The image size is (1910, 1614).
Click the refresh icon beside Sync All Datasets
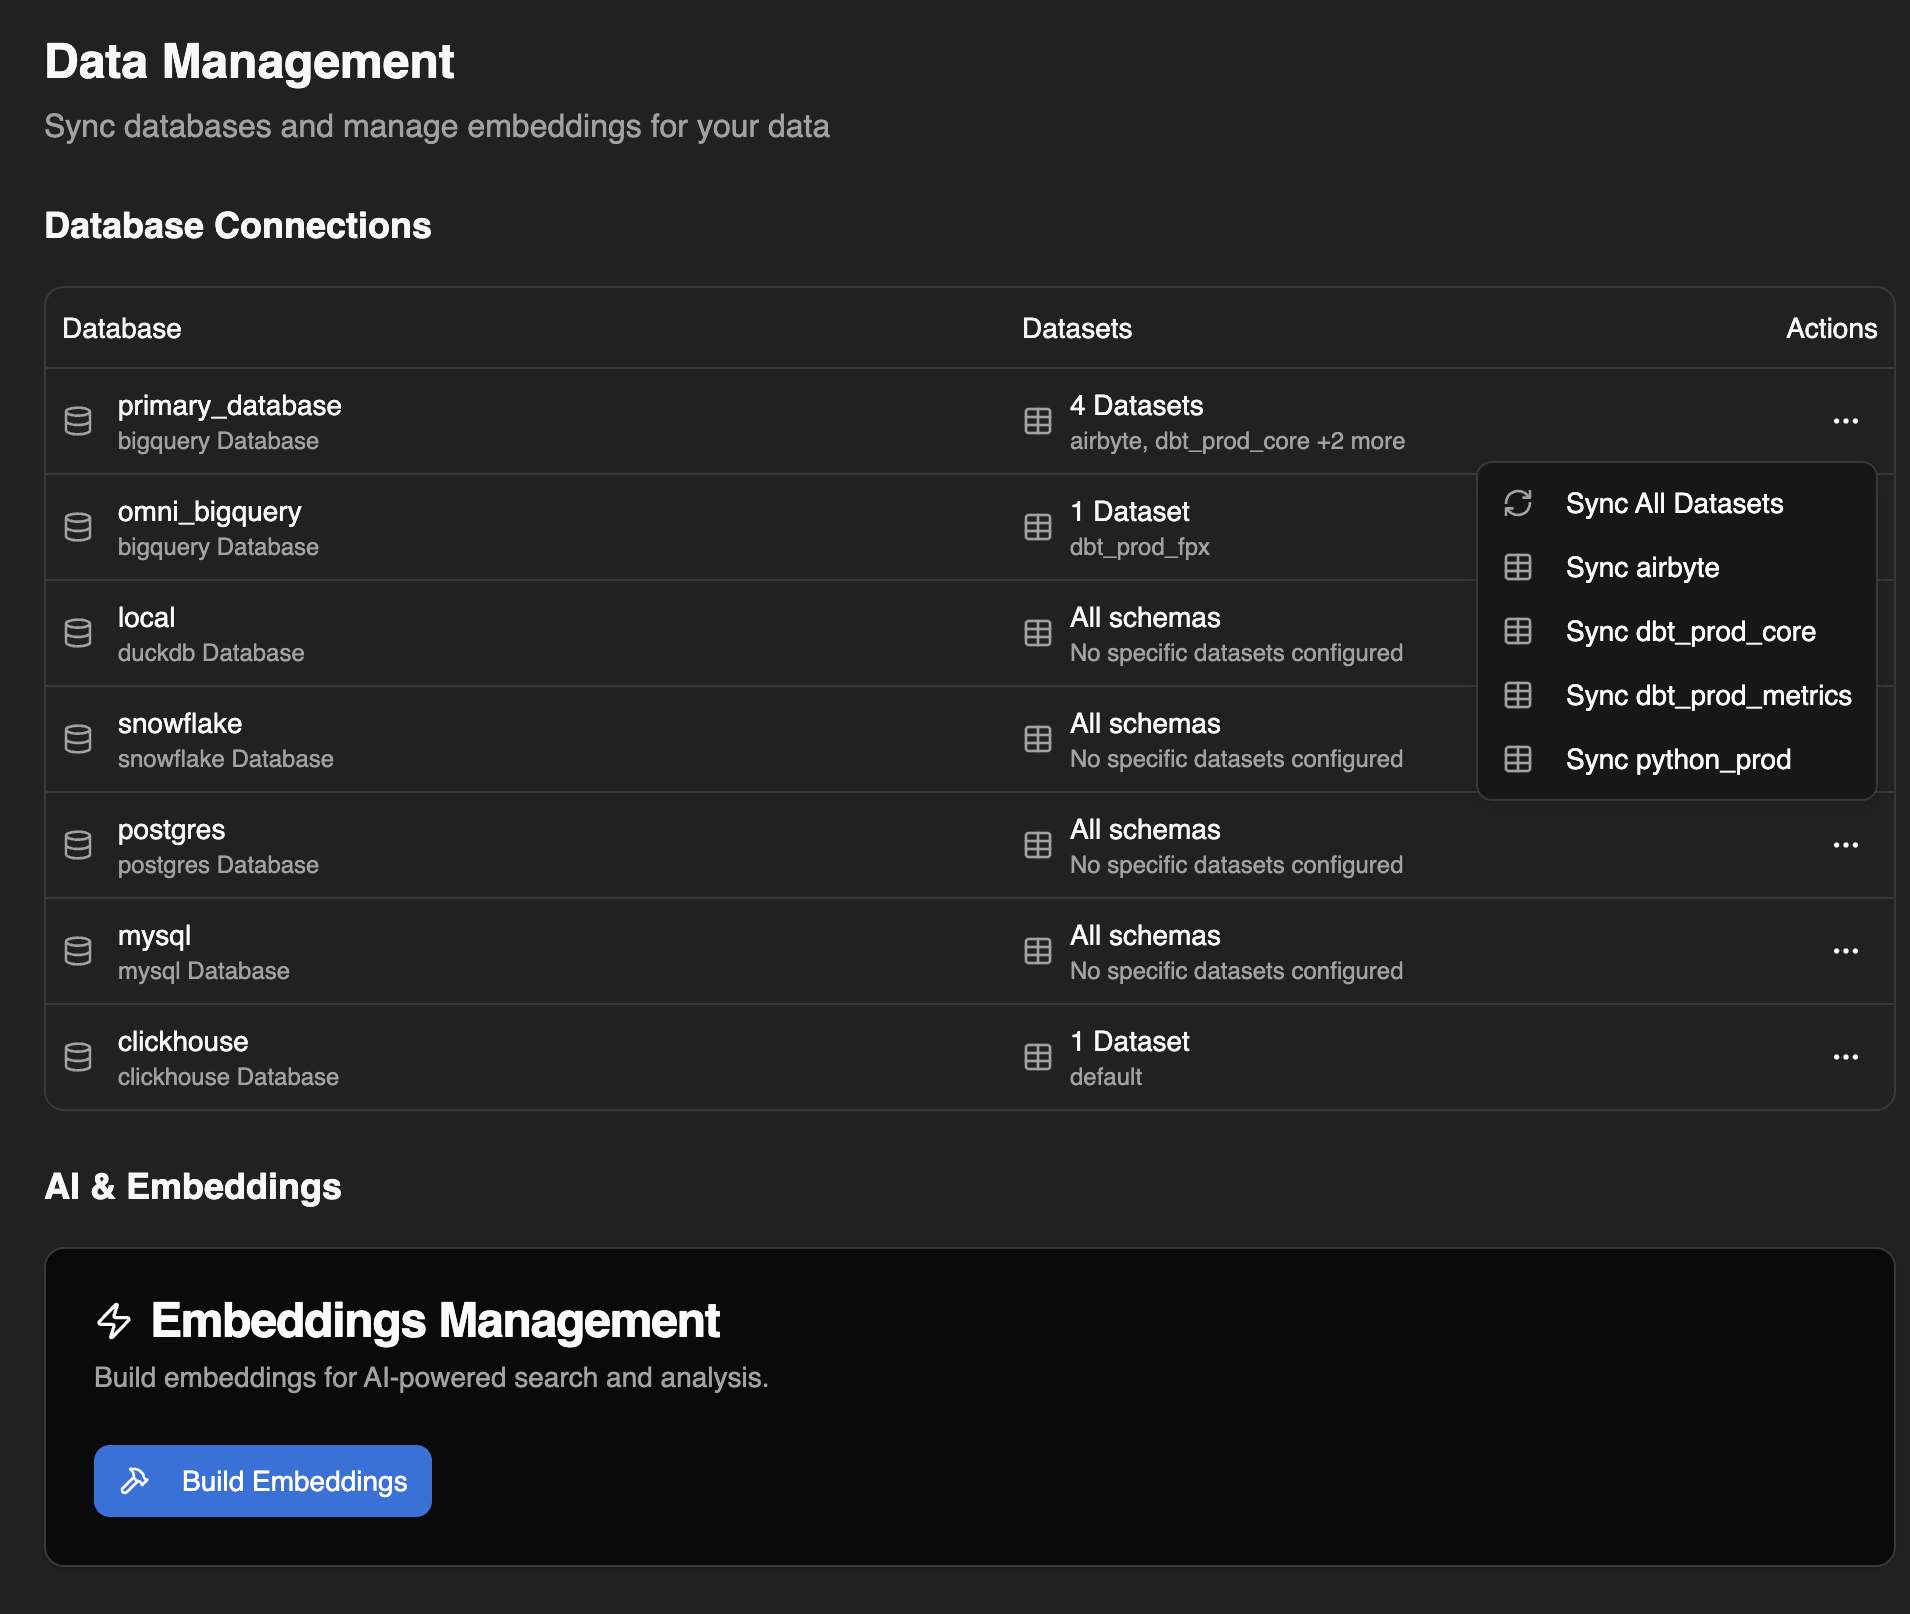(1518, 503)
